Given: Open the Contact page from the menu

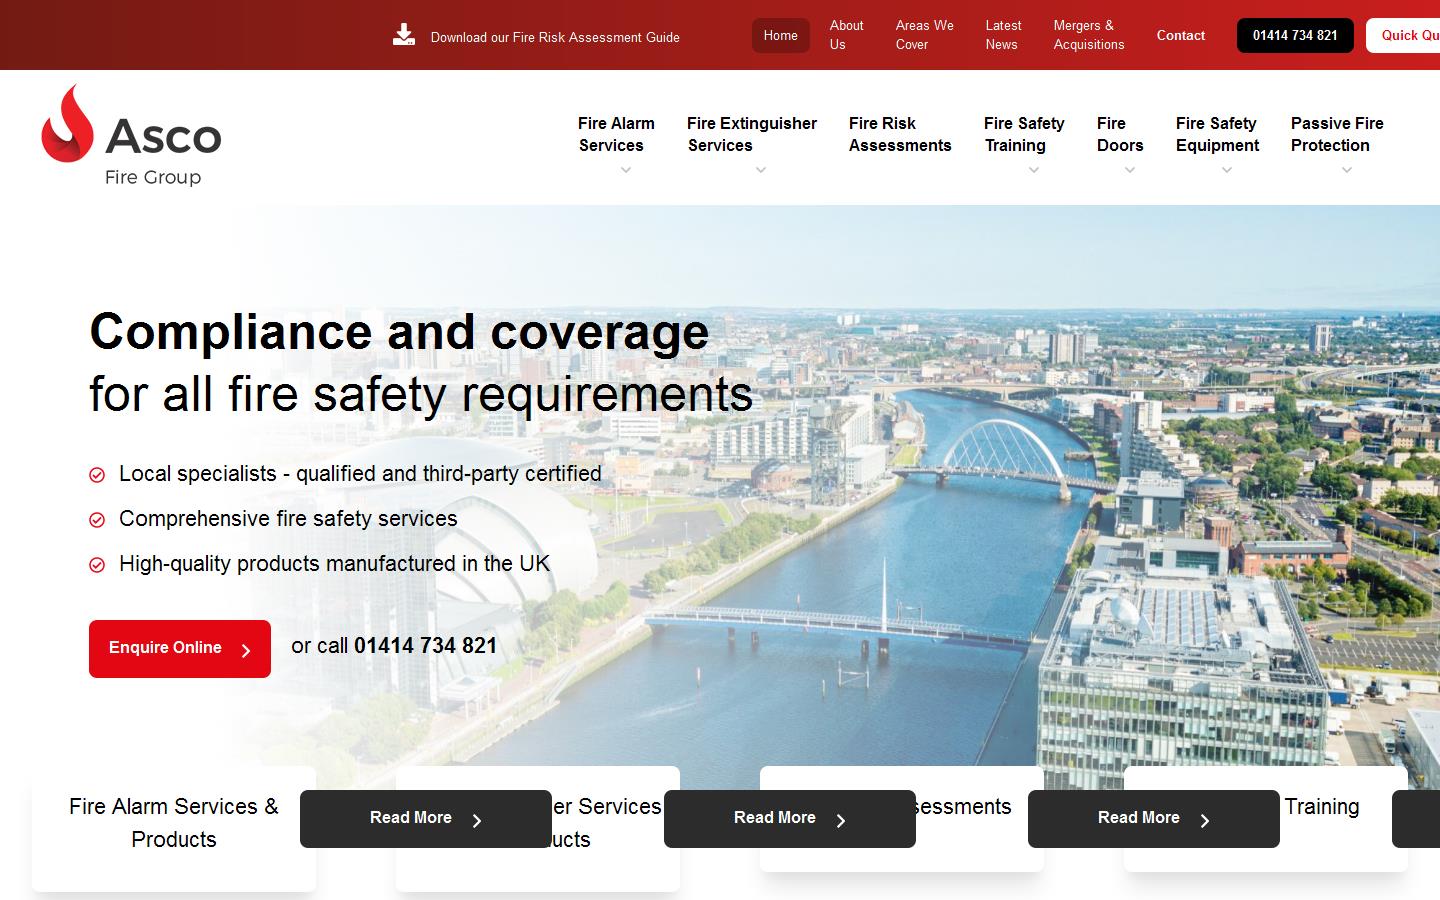Looking at the screenshot, I should click(x=1180, y=35).
